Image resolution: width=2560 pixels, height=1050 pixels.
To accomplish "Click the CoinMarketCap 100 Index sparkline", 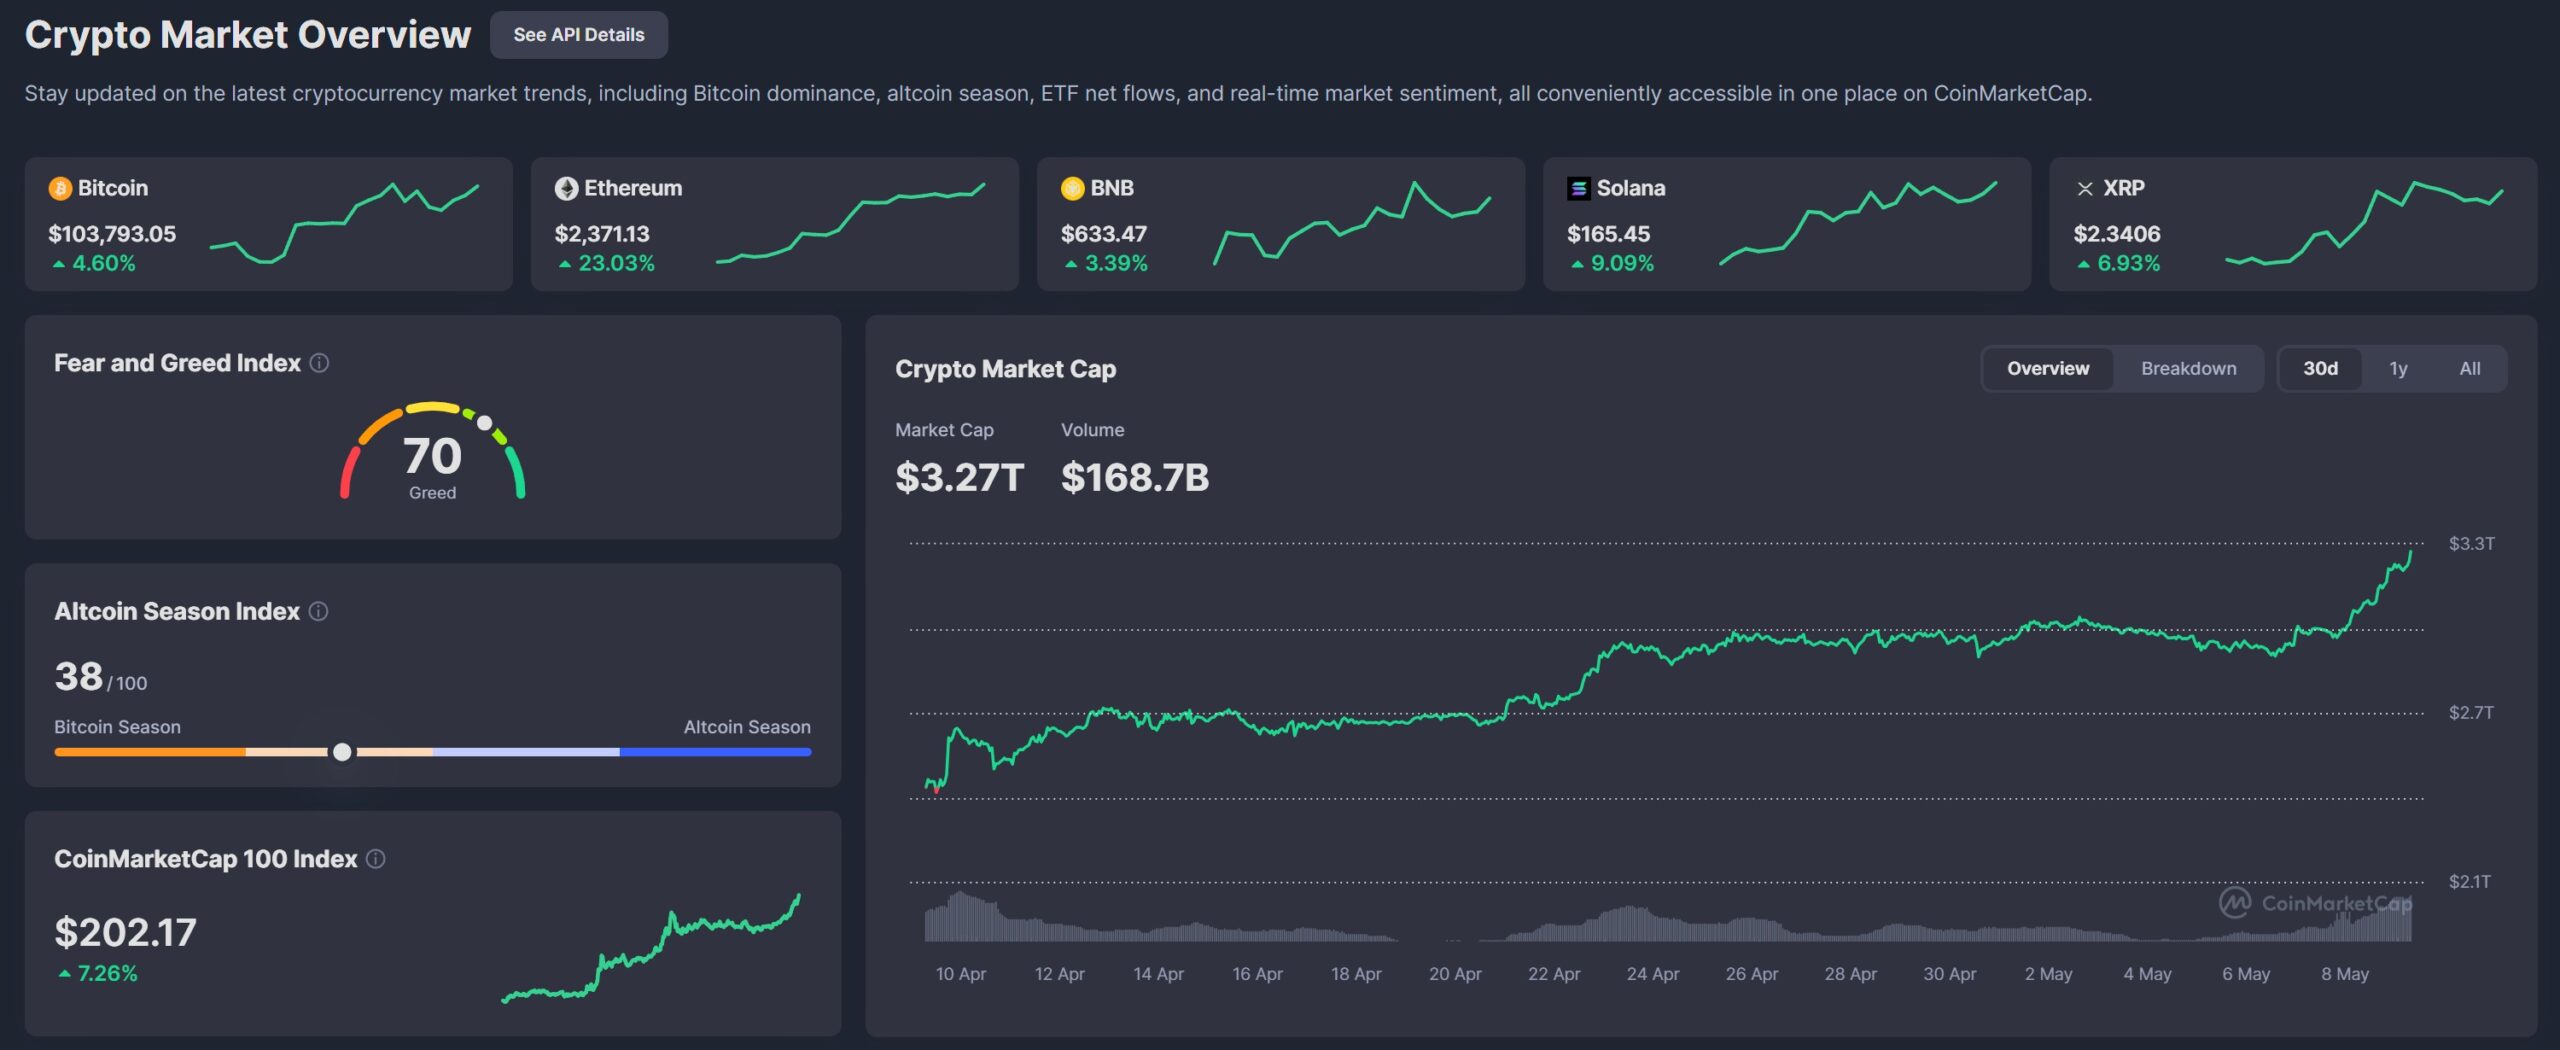I will click(x=651, y=948).
